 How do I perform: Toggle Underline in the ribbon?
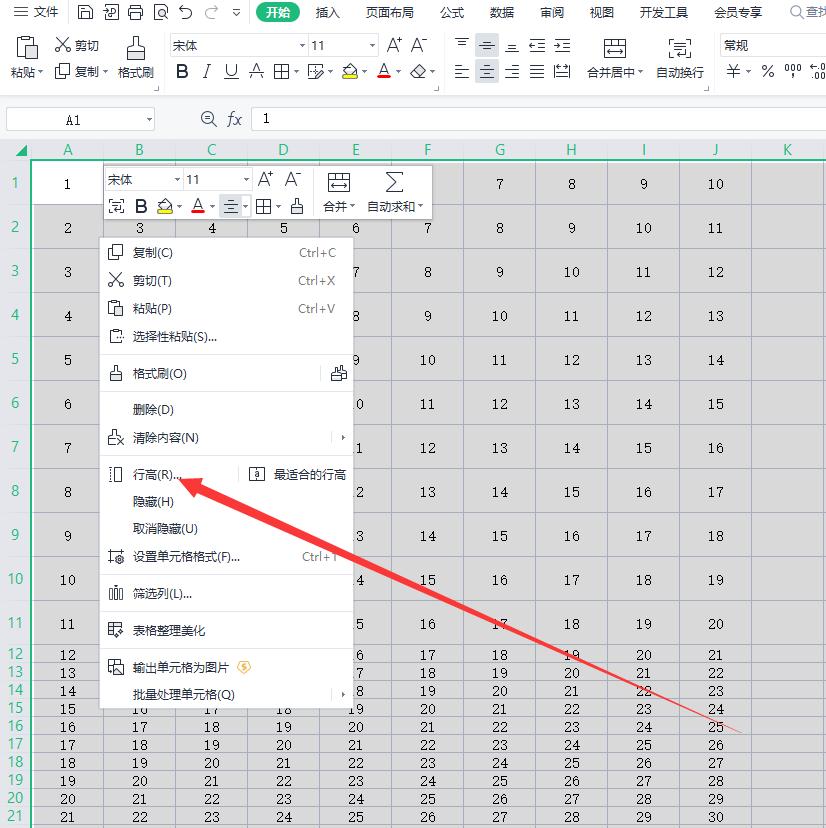[x=231, y=71]
